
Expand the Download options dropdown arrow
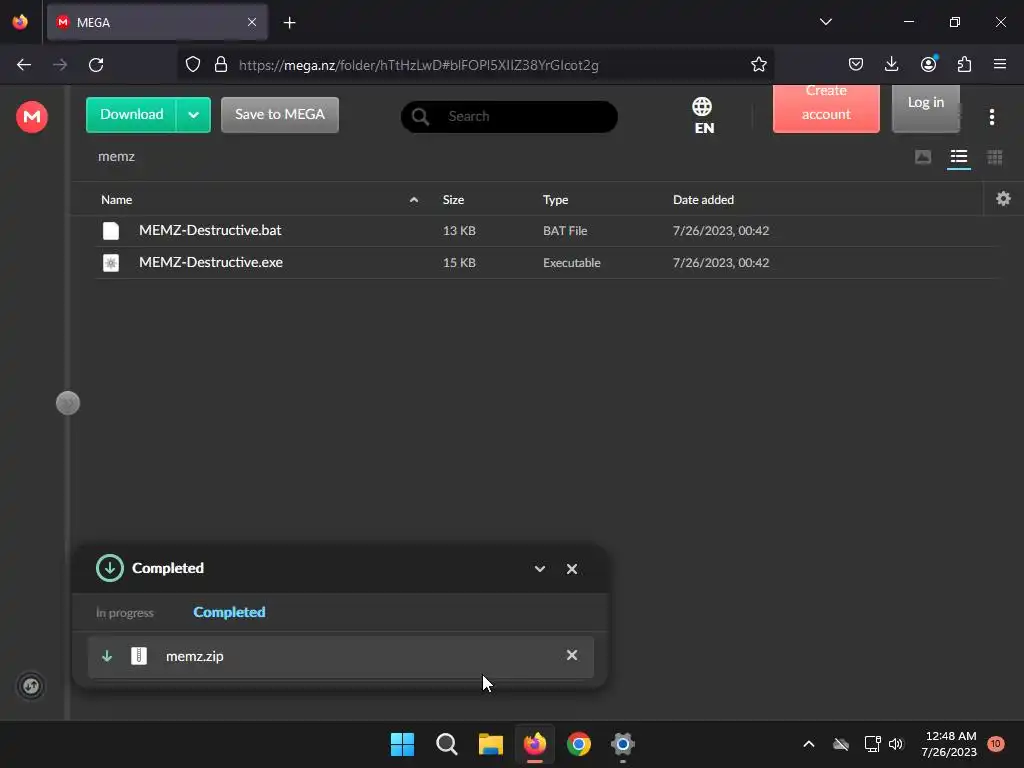(x=193, y=115)
